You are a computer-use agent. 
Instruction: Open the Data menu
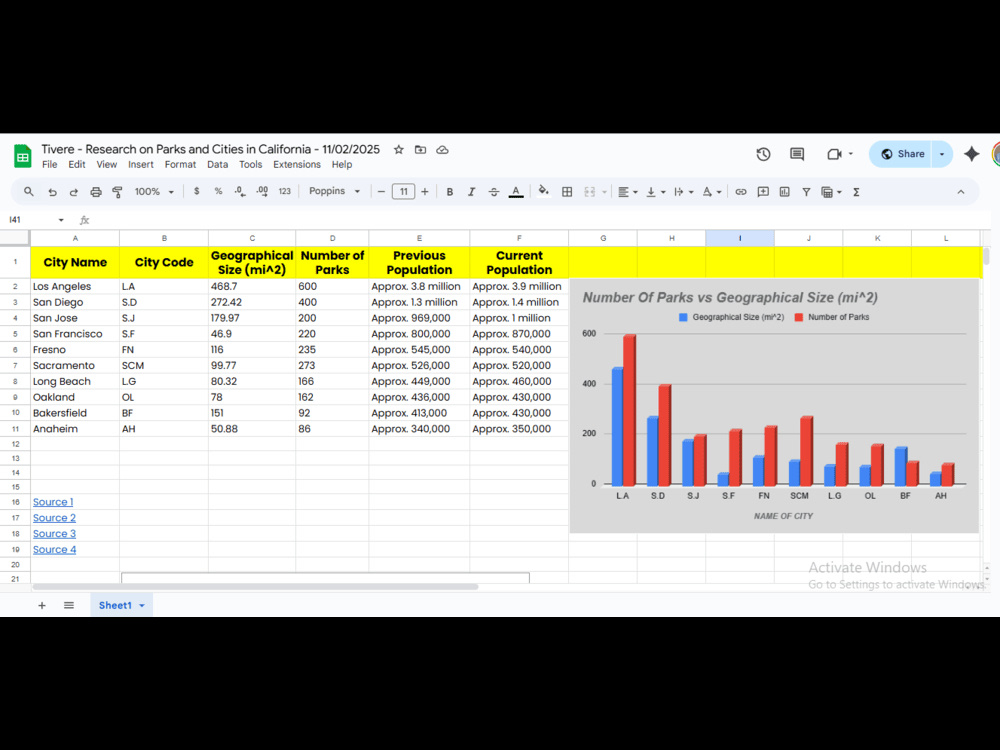217,165
